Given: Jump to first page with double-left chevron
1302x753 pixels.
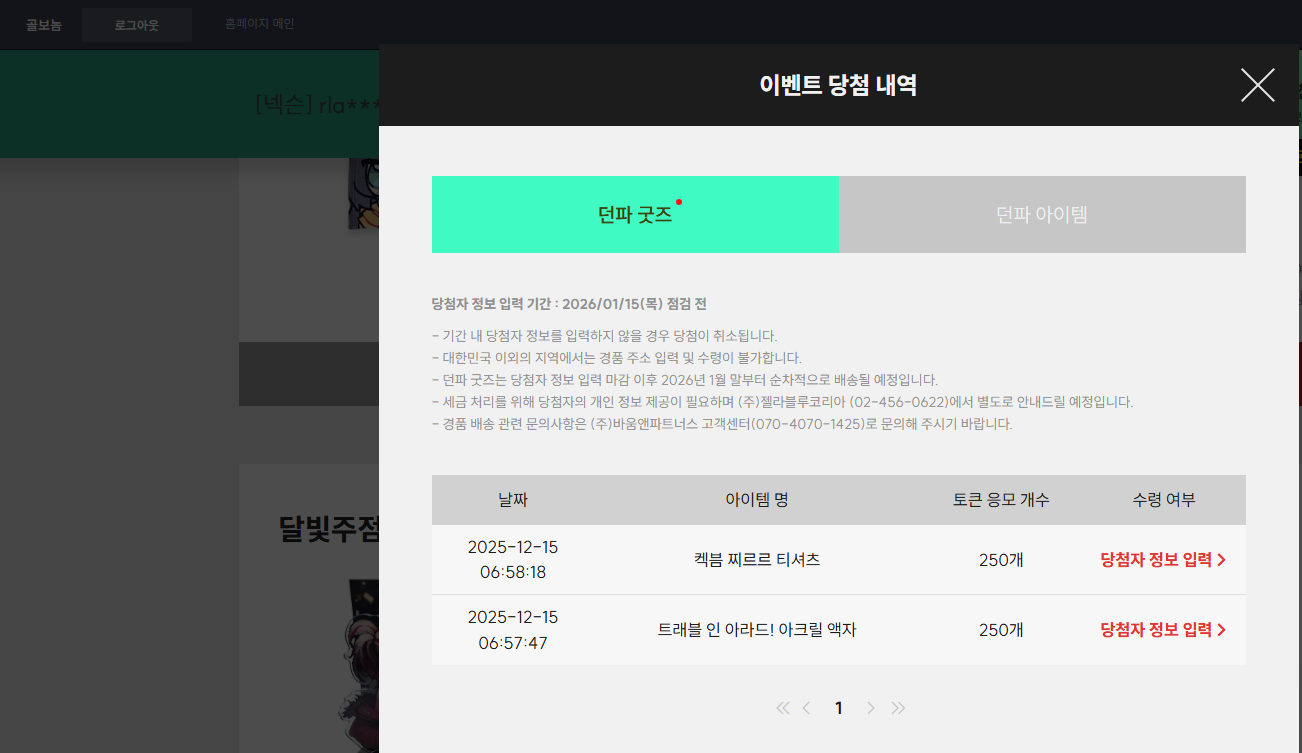Looking at the screenshot, I should [782, 708].
